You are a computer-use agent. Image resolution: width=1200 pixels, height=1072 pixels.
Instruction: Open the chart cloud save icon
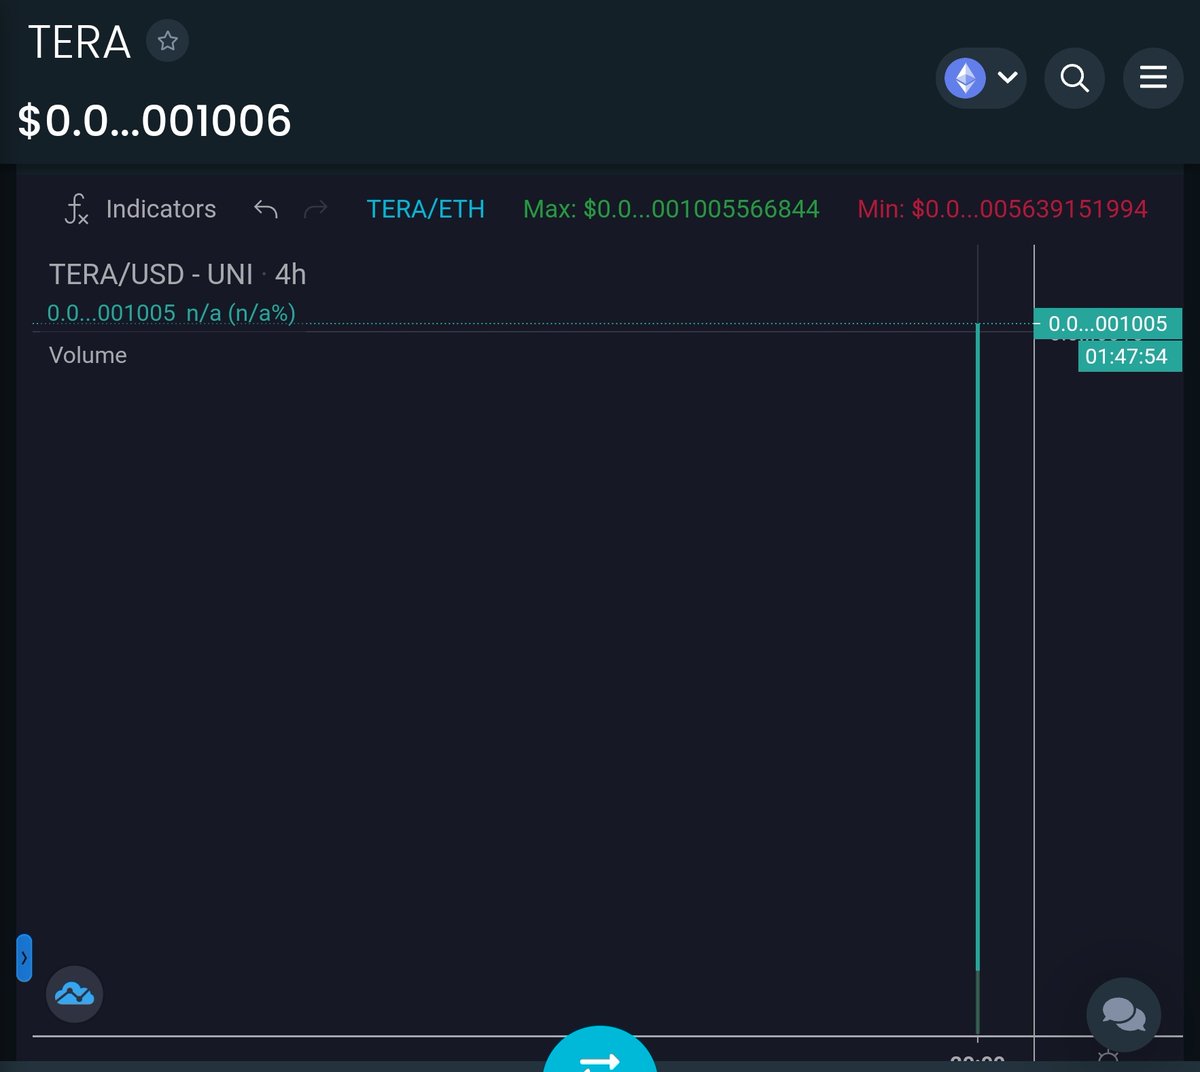74,994
